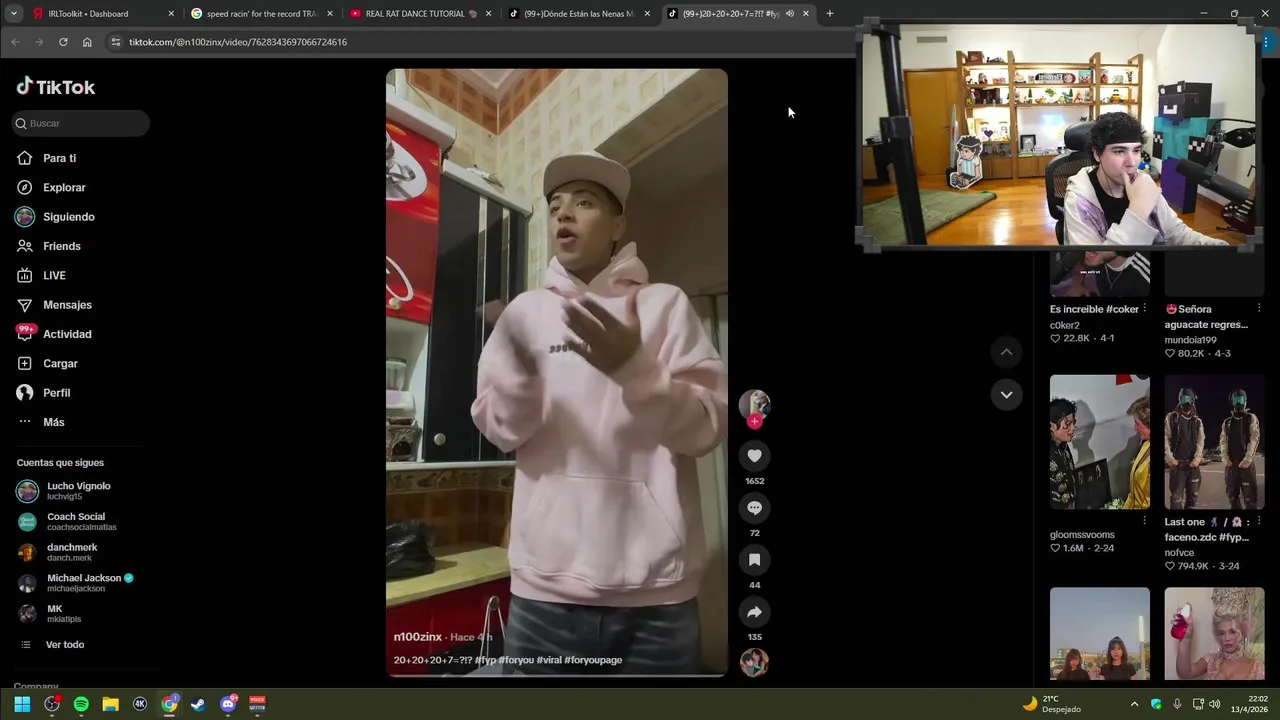Open Windows Start menu

[22, 704]
